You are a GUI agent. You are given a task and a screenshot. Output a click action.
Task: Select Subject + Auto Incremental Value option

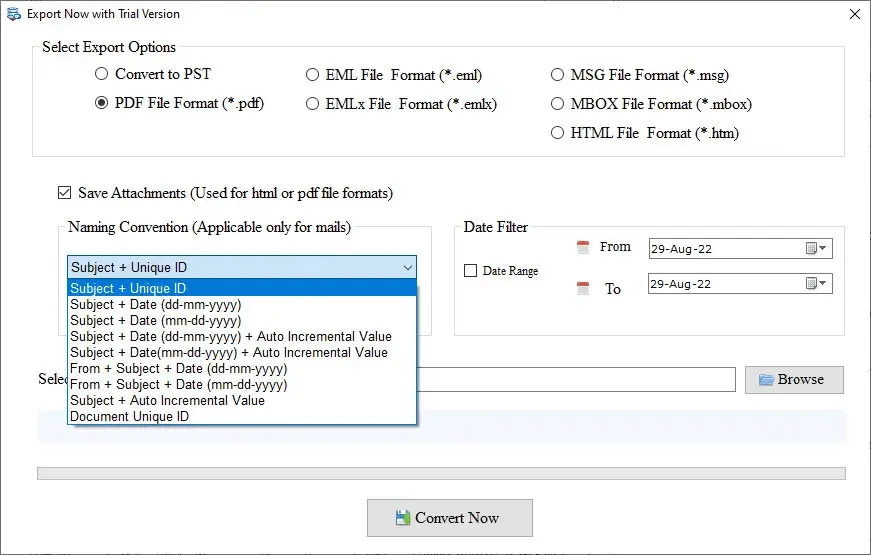tap(242, 401)
